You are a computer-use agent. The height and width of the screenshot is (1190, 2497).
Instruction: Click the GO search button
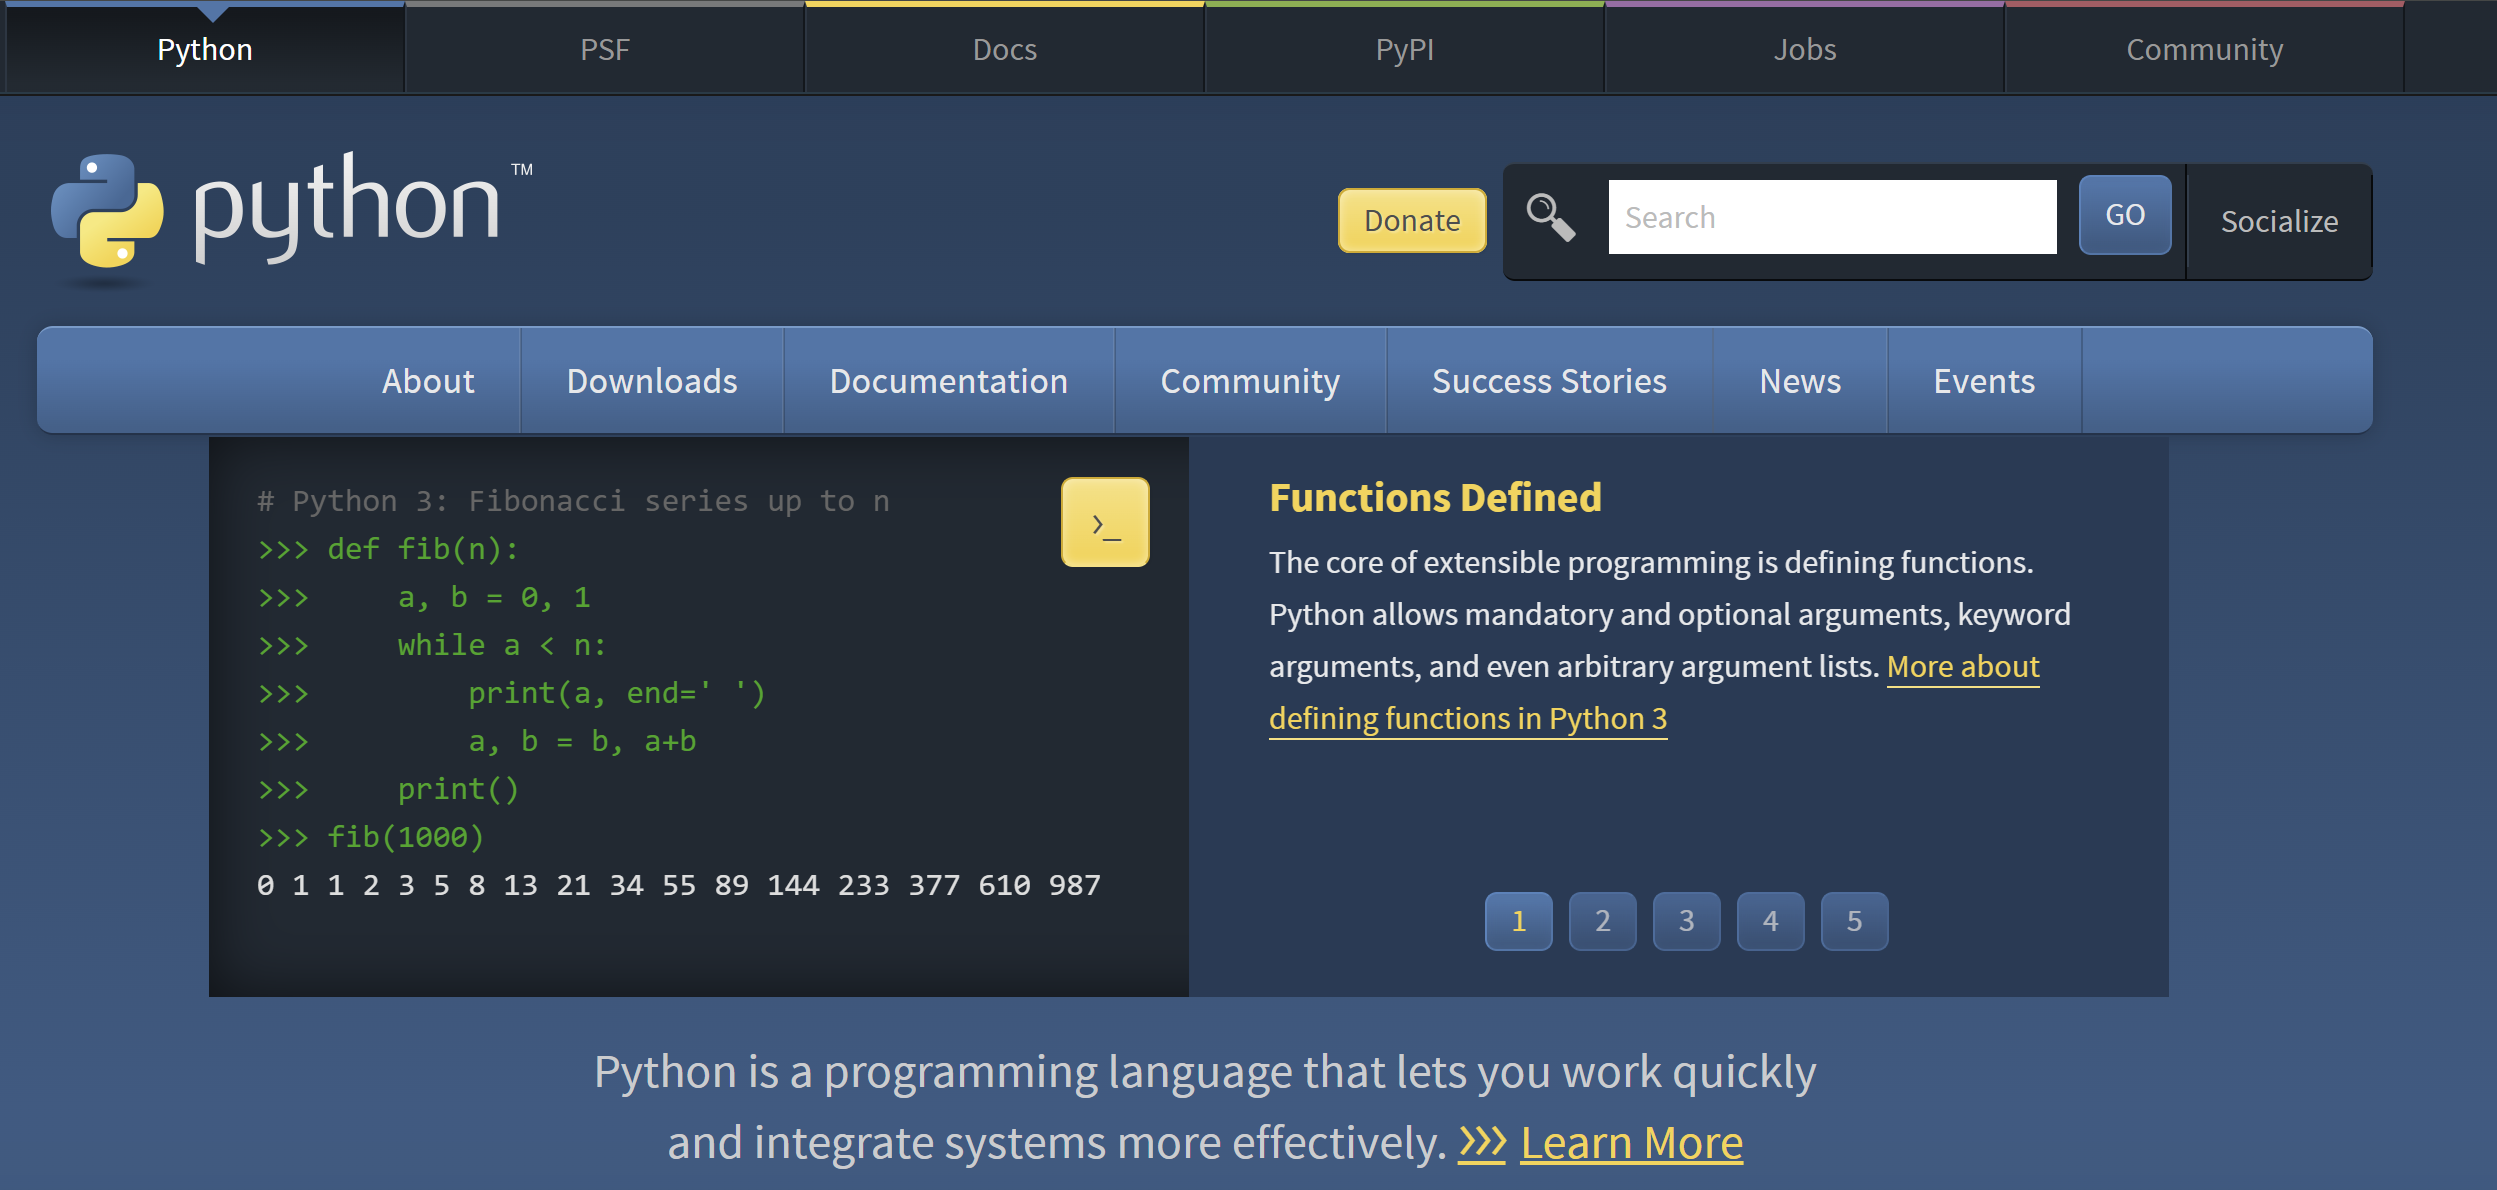(x=2124, y=215)
